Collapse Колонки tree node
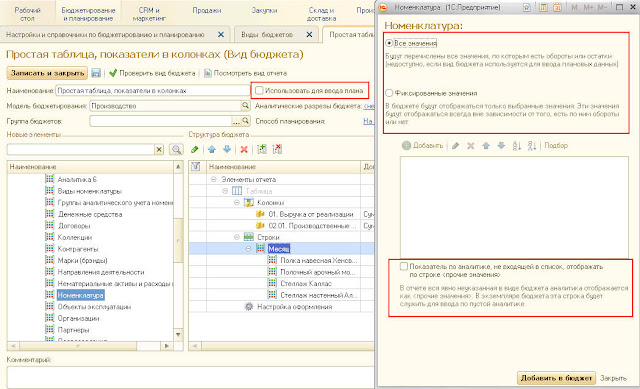Screen dimensions: 640x389 pyautogui.click(x=237, y=202)
